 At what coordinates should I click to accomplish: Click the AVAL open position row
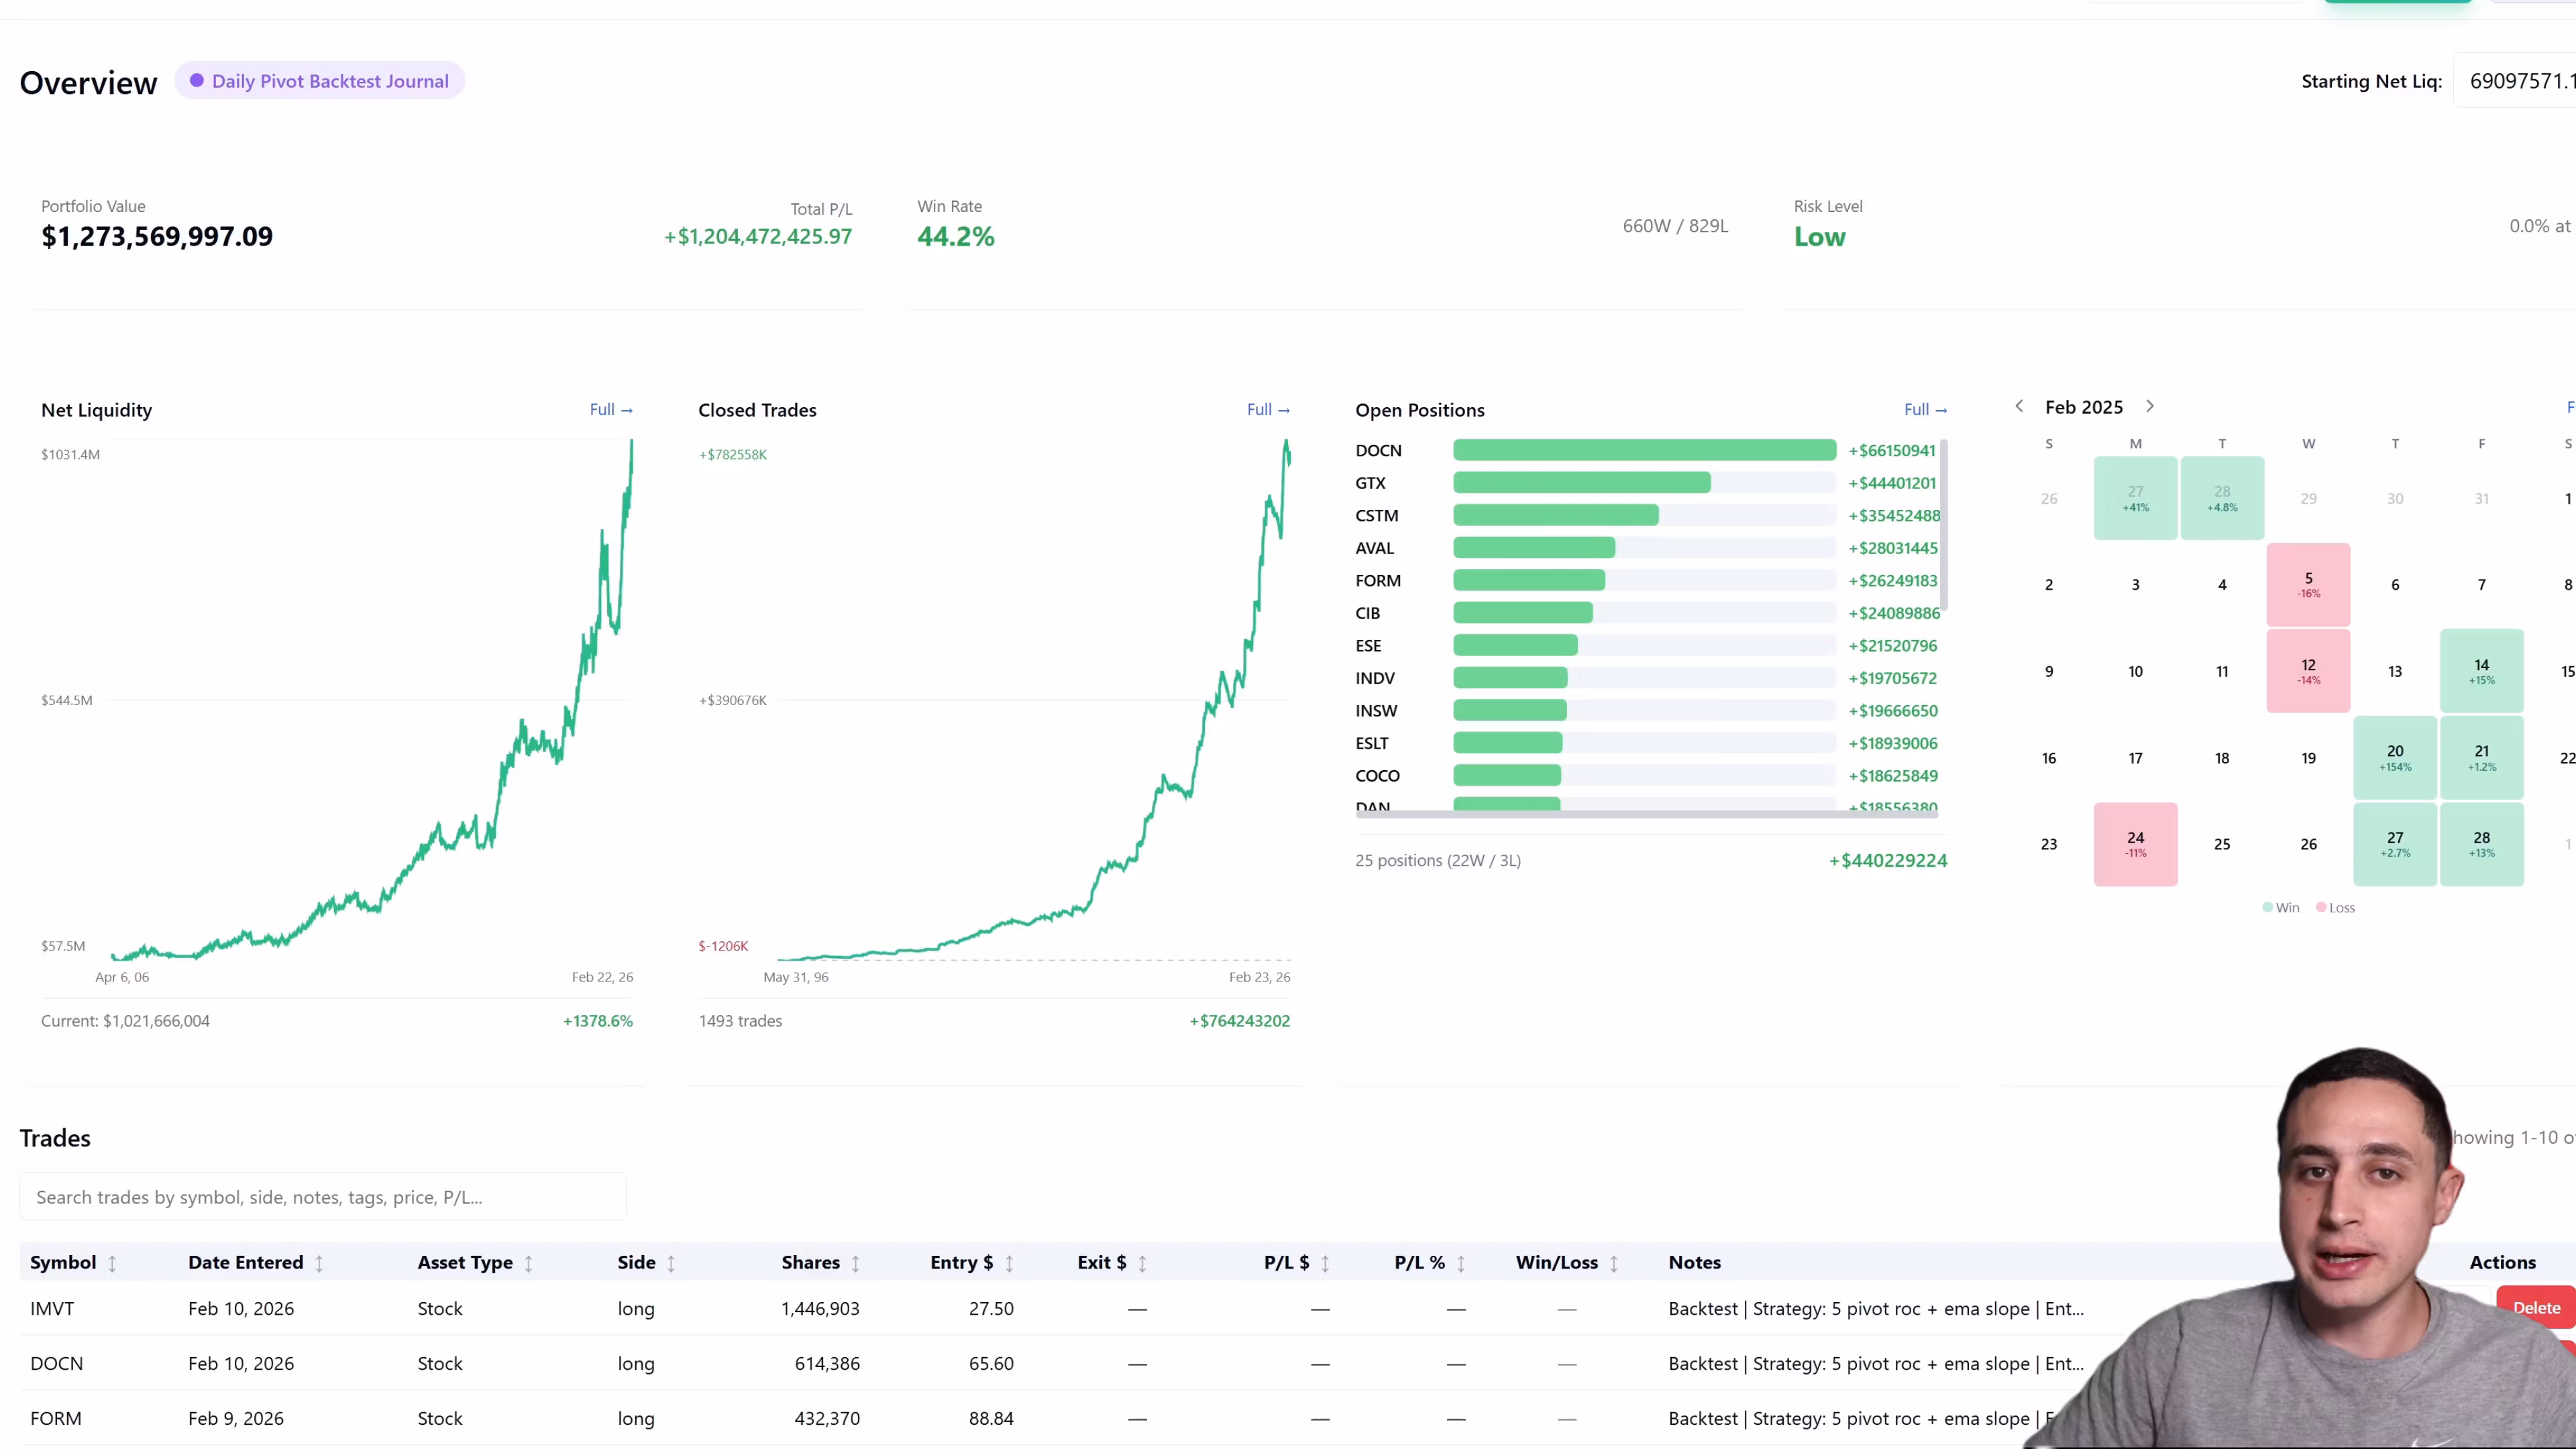1646,548
